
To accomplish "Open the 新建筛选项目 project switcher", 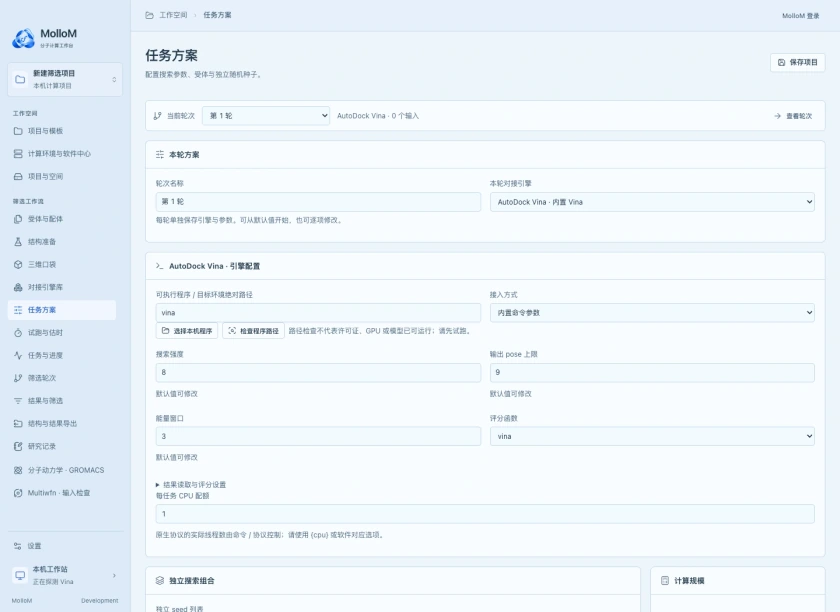I will 65,79.
